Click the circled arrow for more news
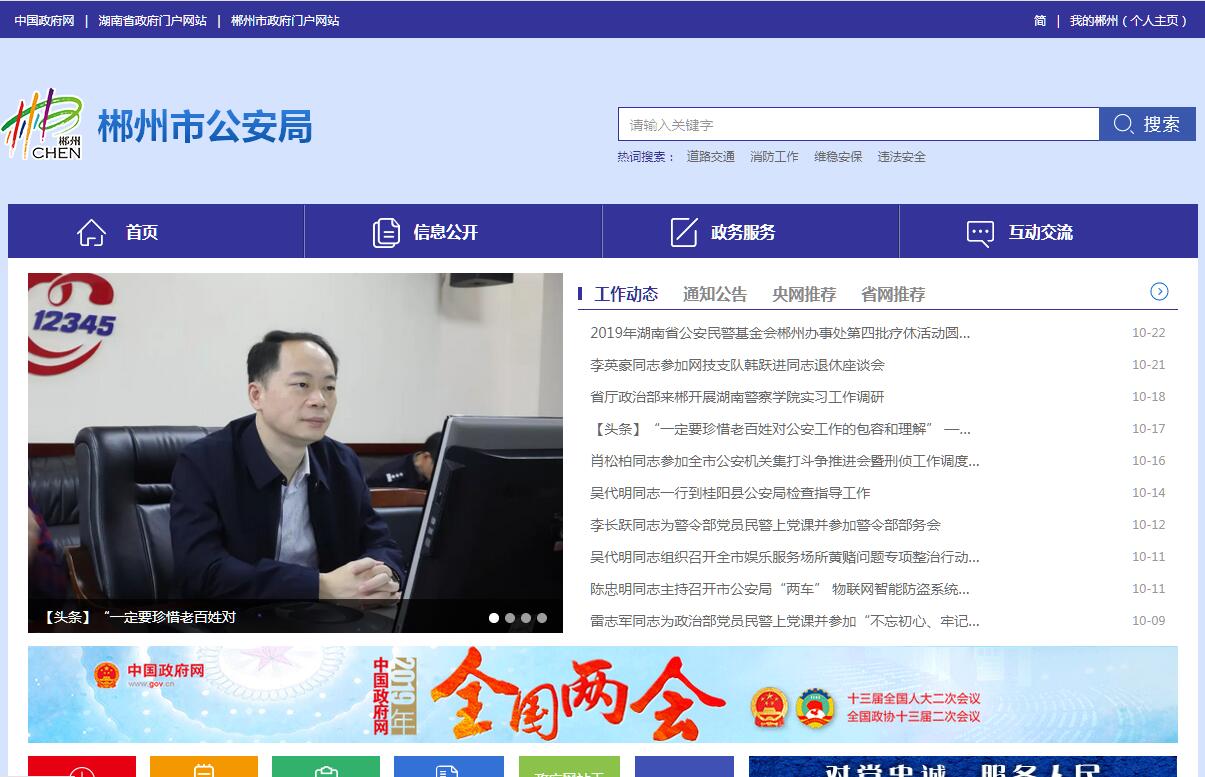1205x777 pixels. tap(1159, 292)
